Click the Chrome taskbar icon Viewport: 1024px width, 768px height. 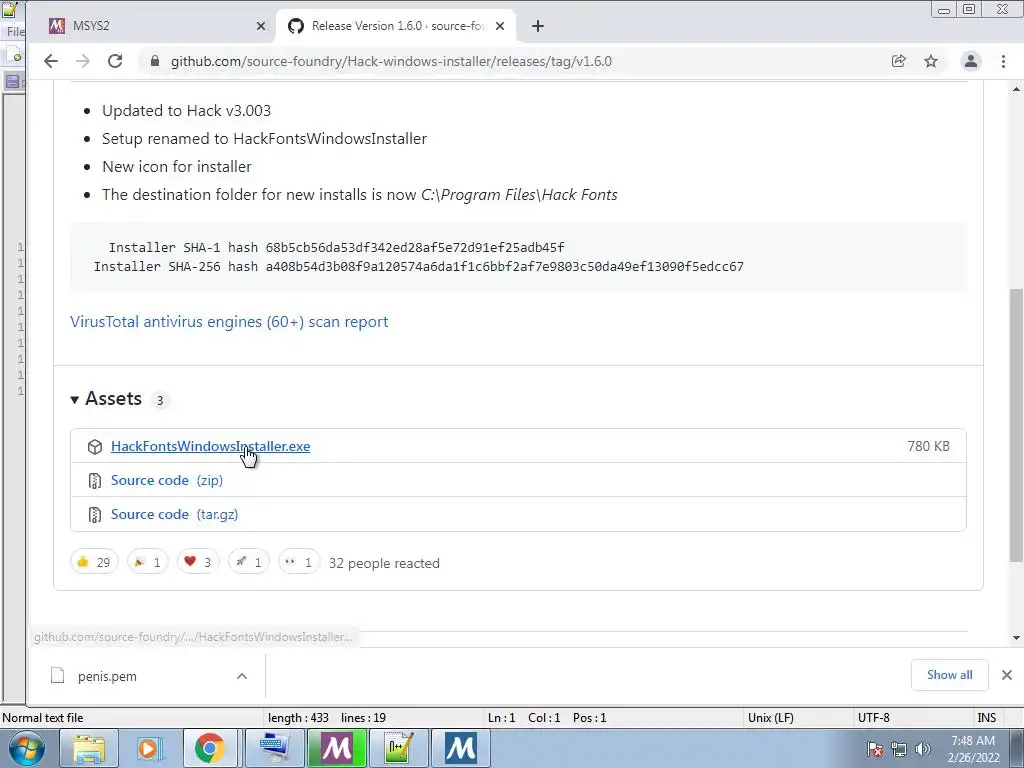pos(209,748)
